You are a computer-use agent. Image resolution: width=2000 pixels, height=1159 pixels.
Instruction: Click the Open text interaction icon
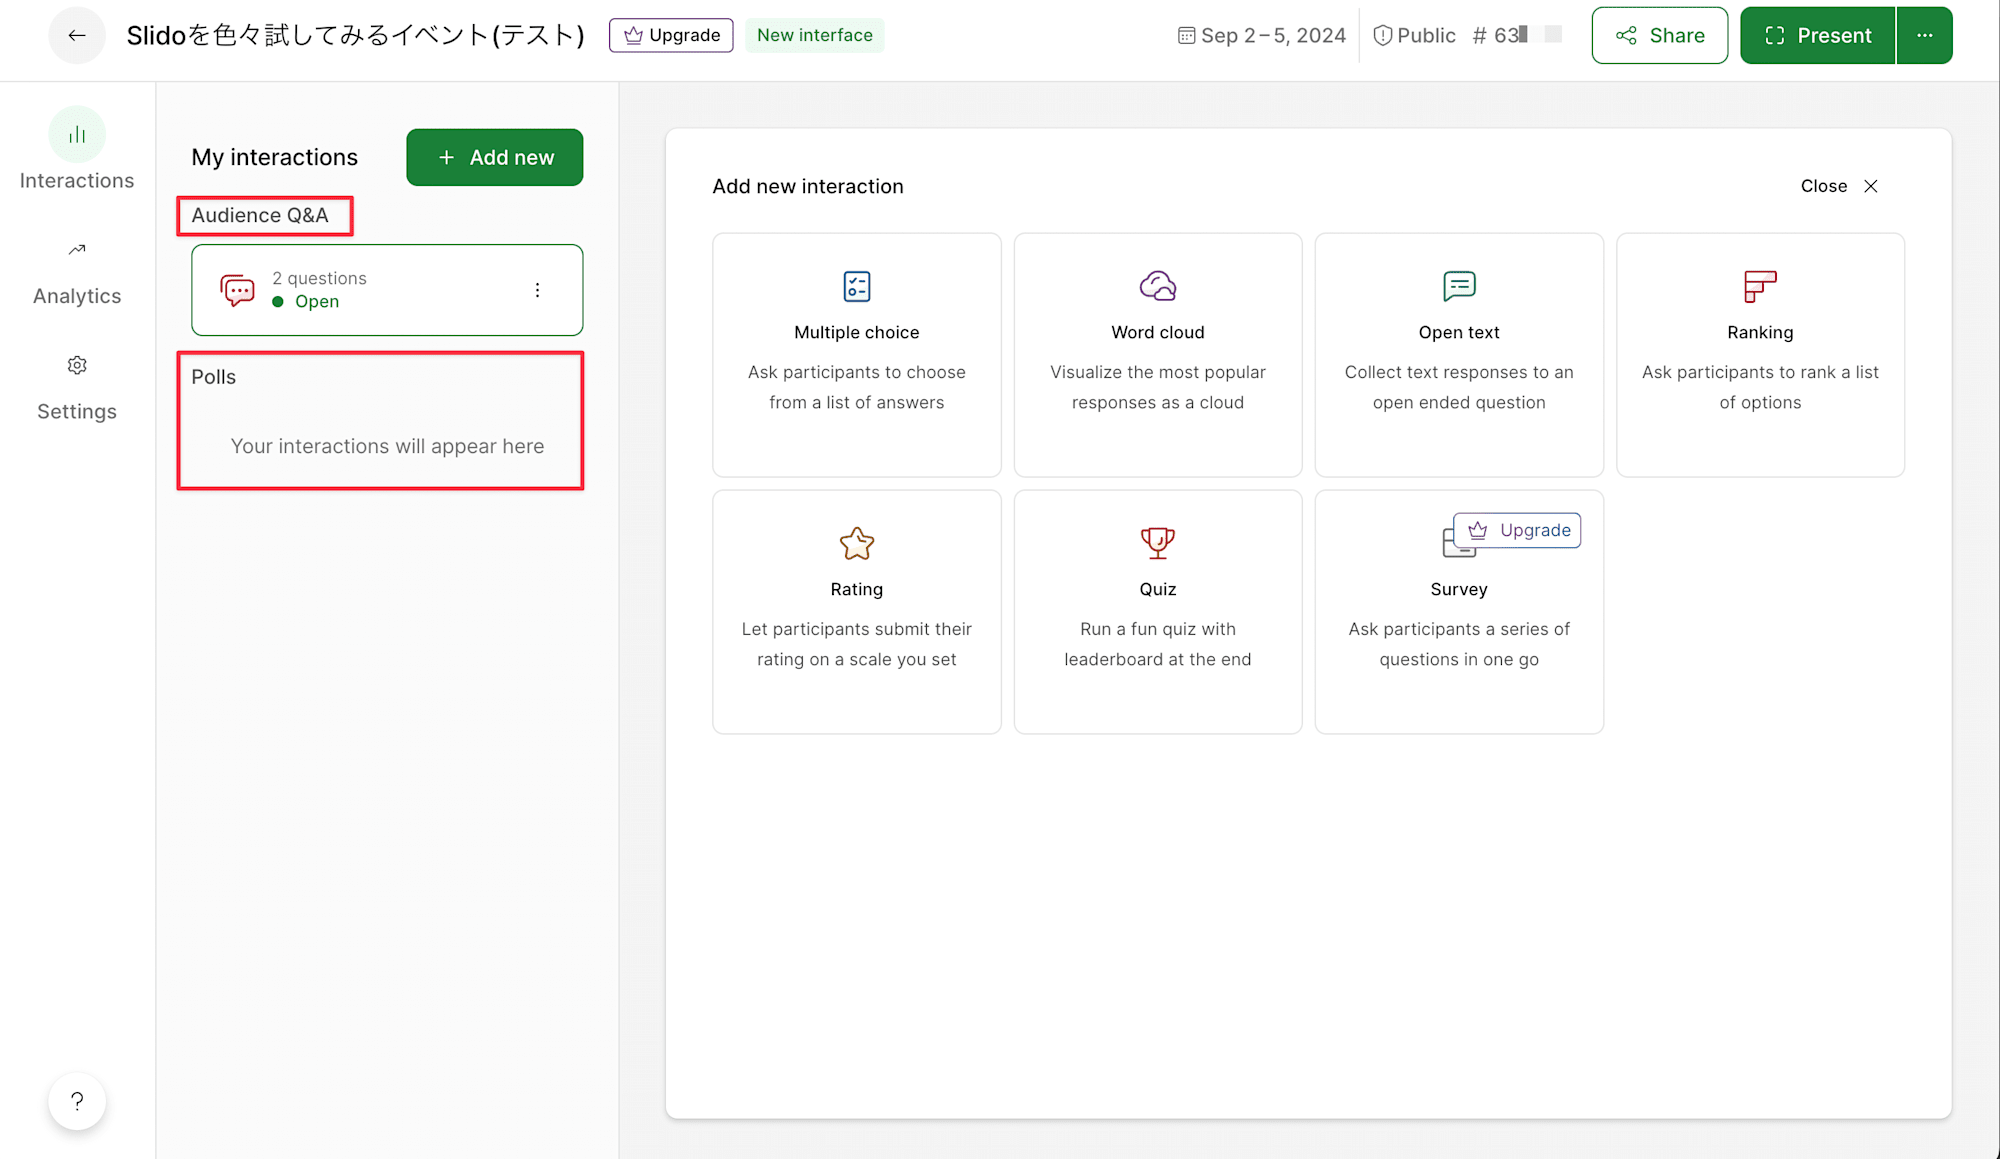pyautogui.click(x=1459, y=286)
